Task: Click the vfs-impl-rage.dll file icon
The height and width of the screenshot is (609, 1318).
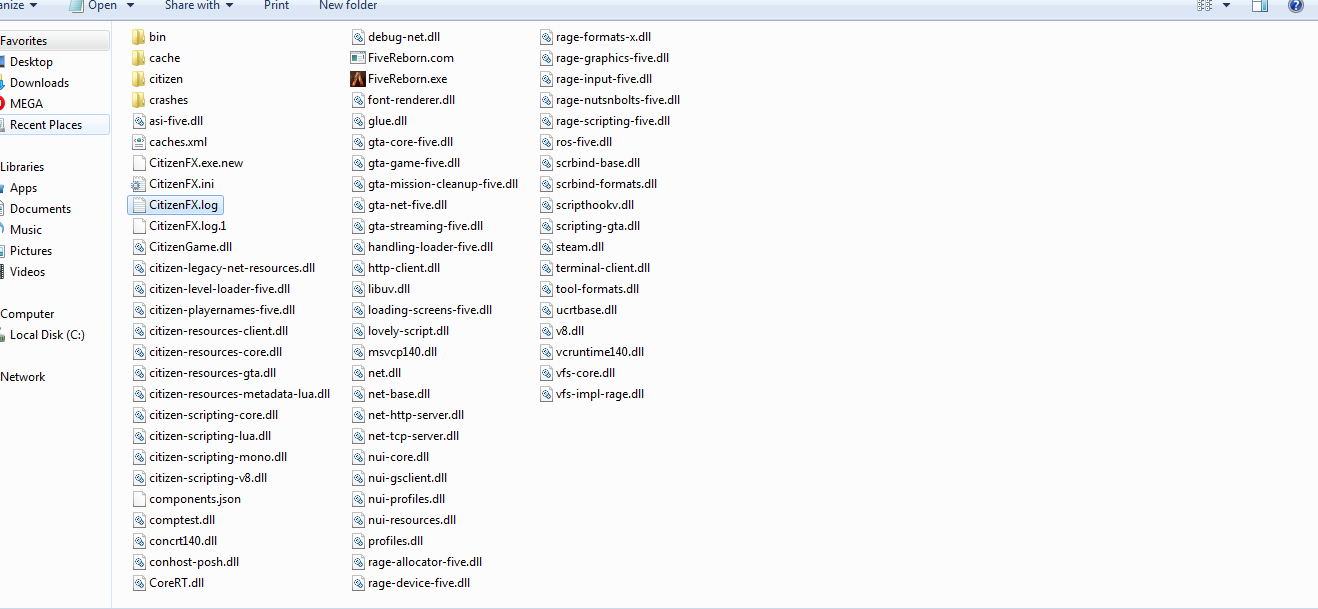Action: (x=545, y=394)
